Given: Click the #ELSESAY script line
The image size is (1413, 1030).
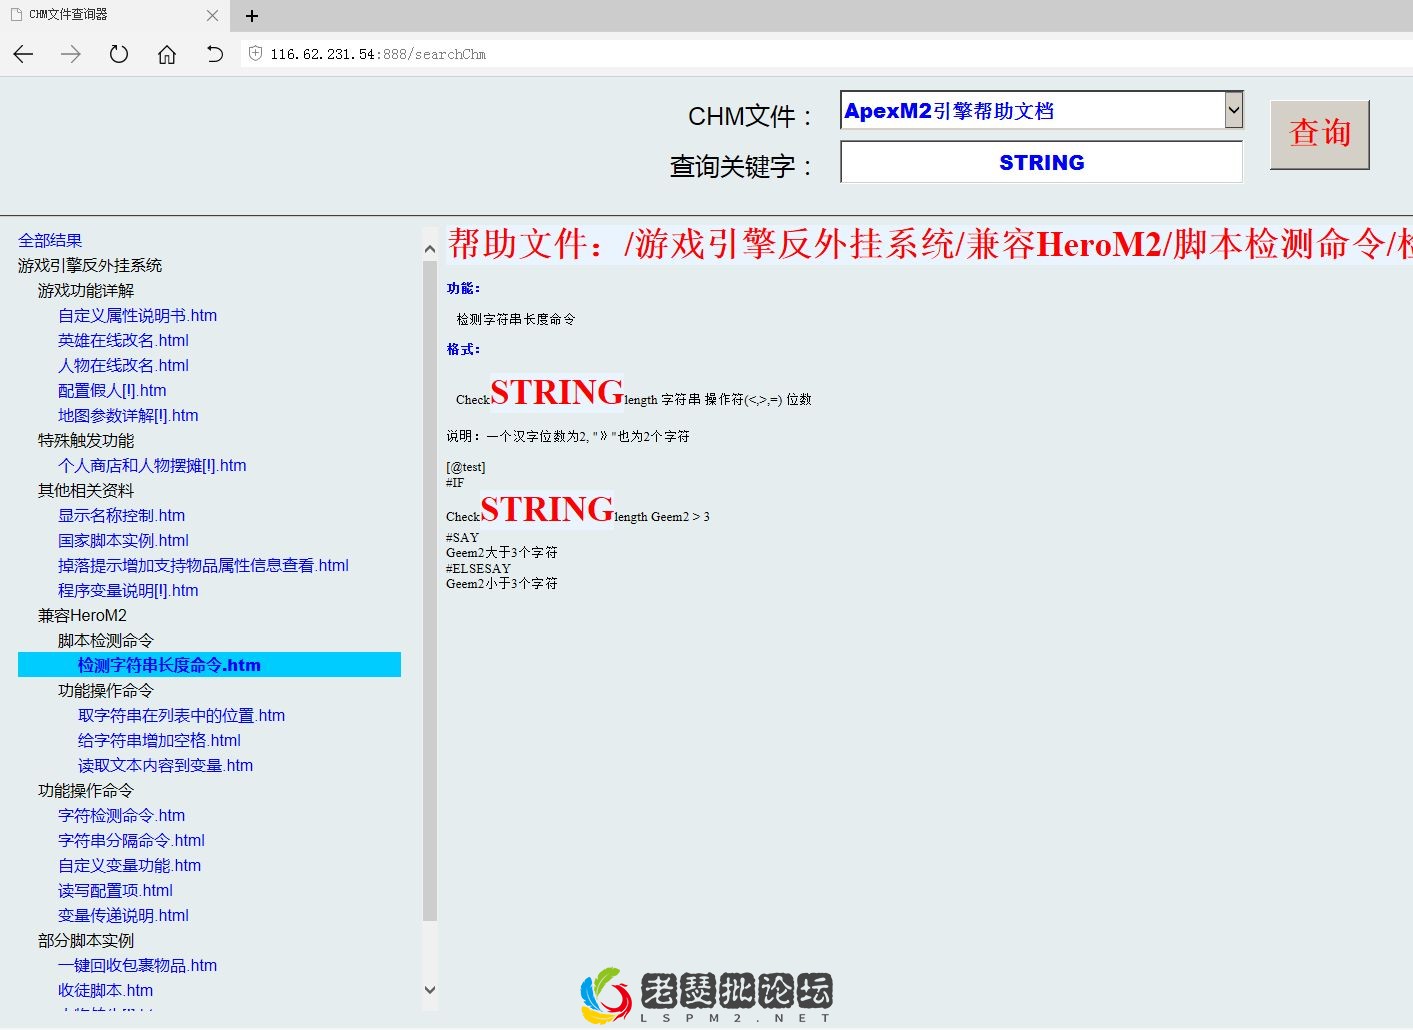Looking at the screenshot, I should 478,568.
